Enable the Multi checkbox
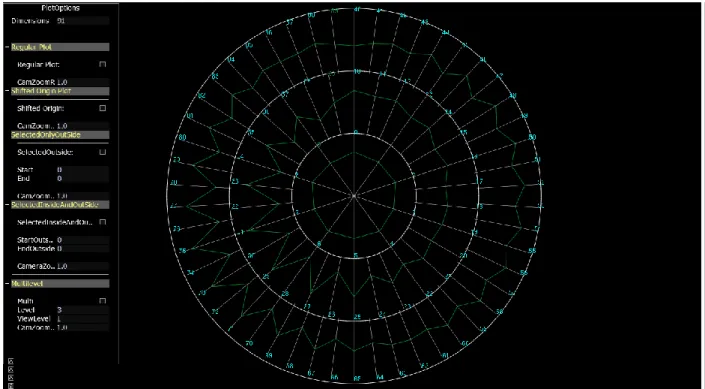 [103, 301]
